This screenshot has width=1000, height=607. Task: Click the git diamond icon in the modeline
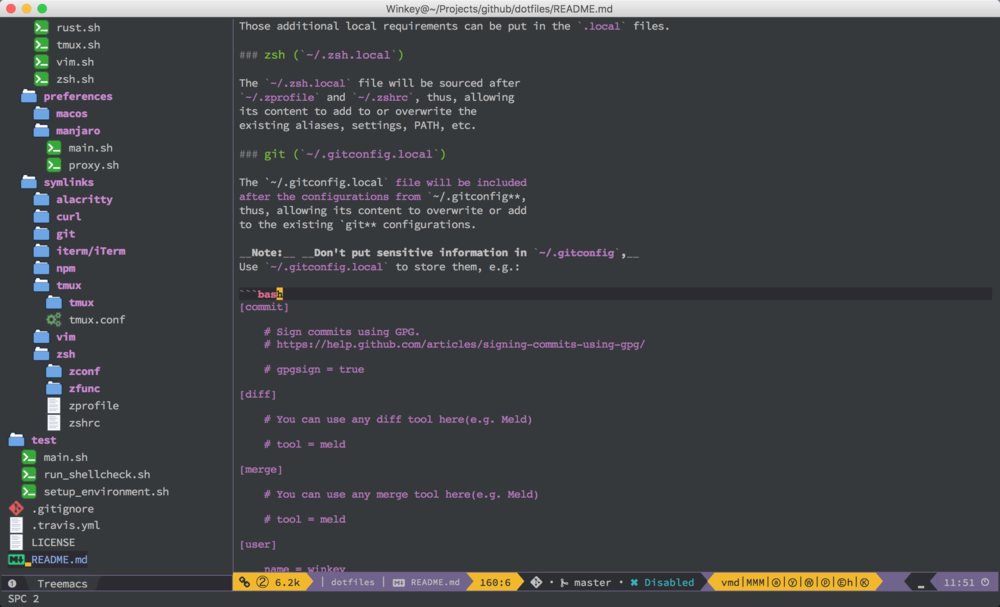(x=536, y=582)
